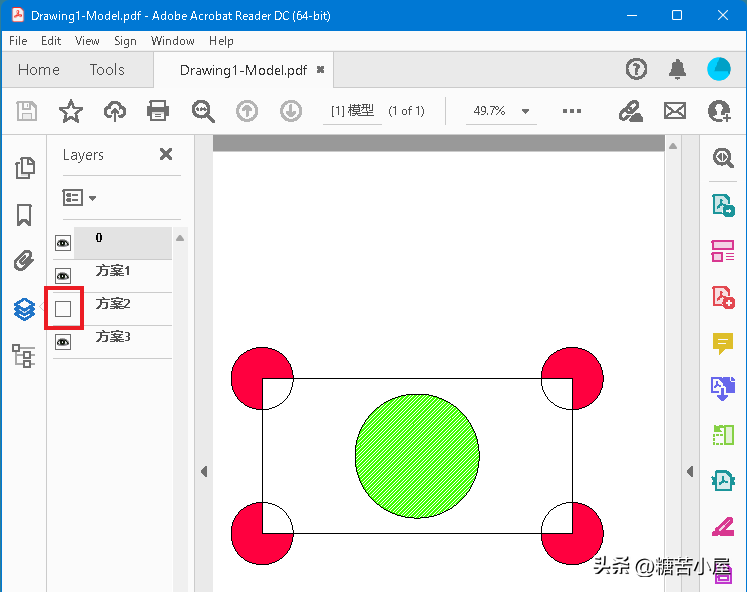Open the green page layout tool icon
This screenshot has width=747, height=592.
(x=723, y=435)
